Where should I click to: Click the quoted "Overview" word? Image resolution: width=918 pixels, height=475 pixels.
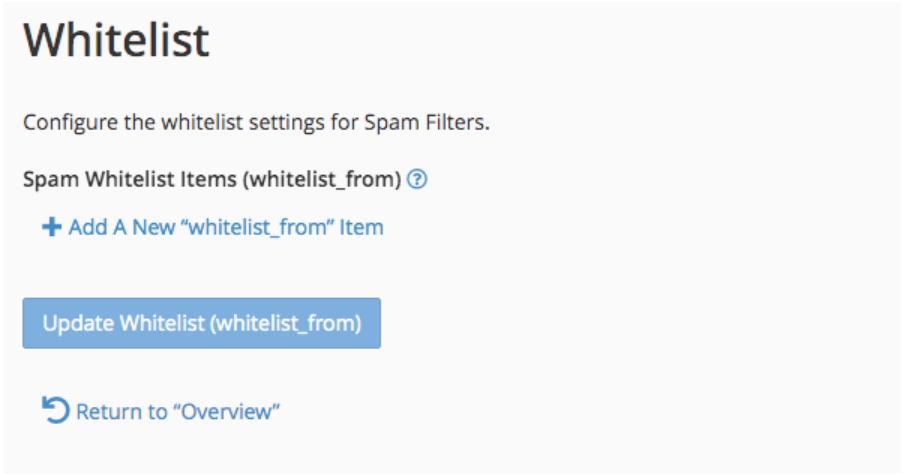click(x=227, y=411)
